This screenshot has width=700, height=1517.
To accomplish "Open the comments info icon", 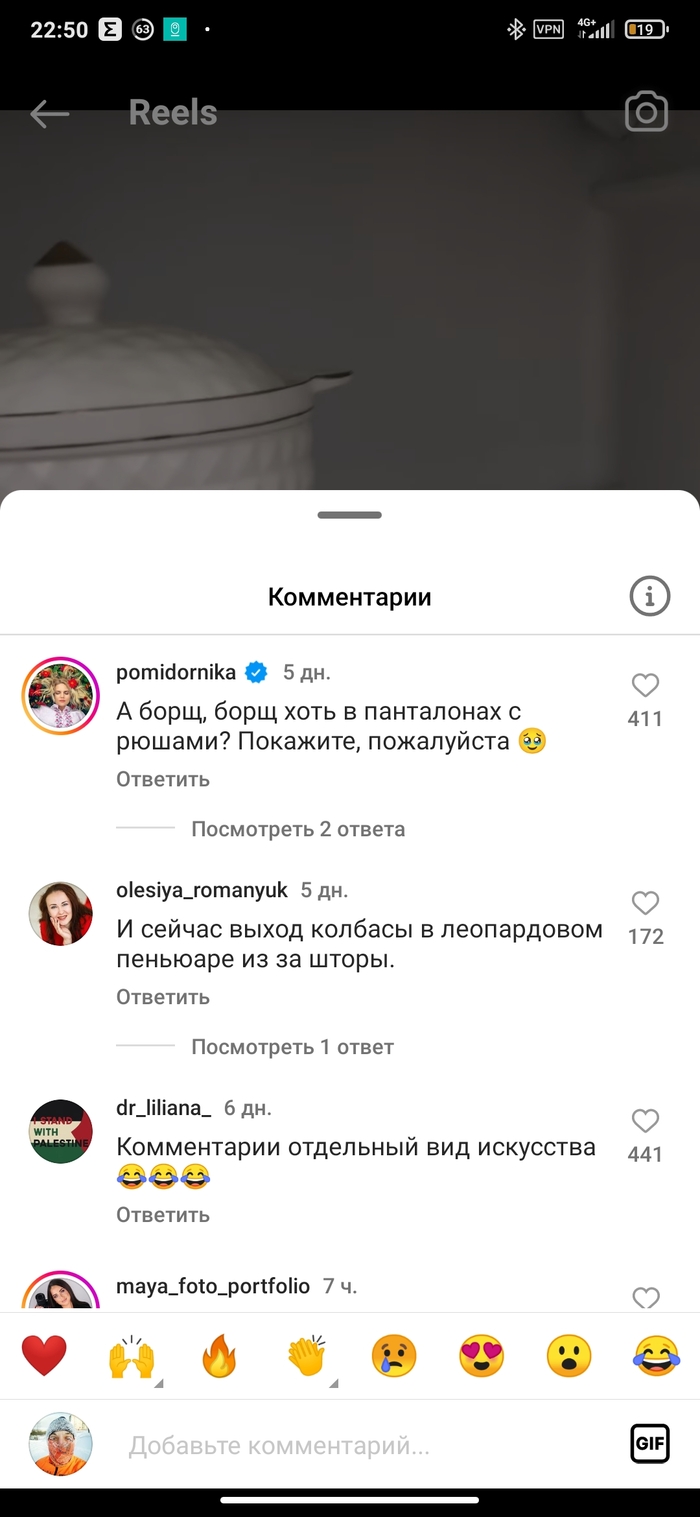I will [649, 597].
